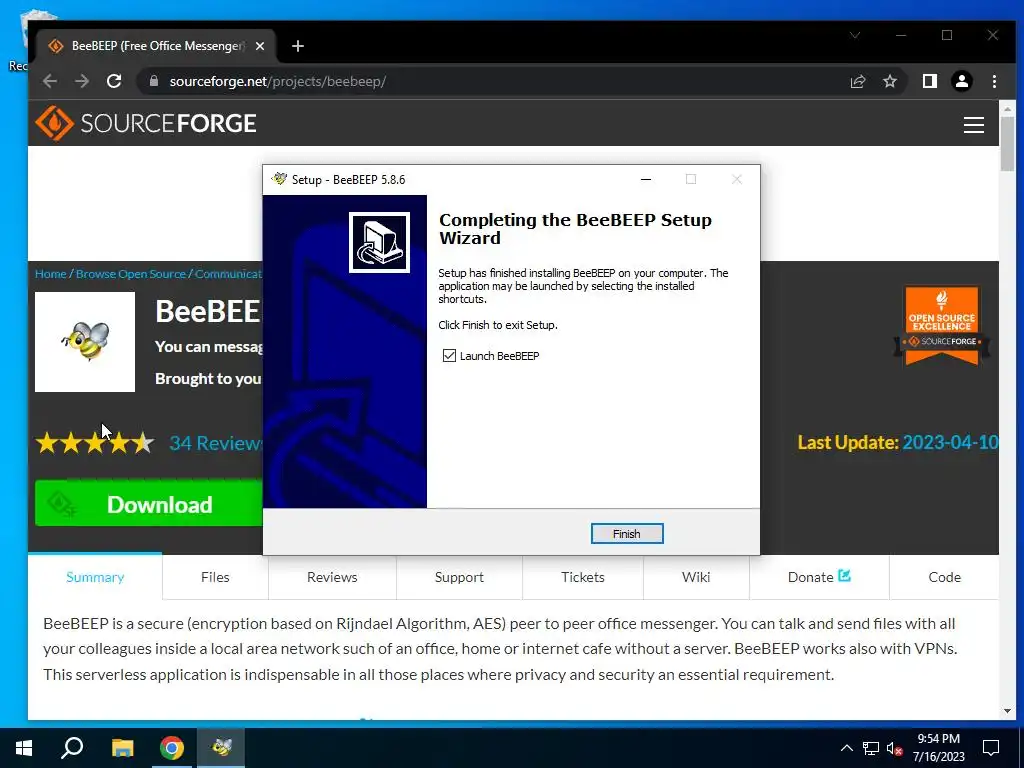Click the star rating icons

(95, 443)
